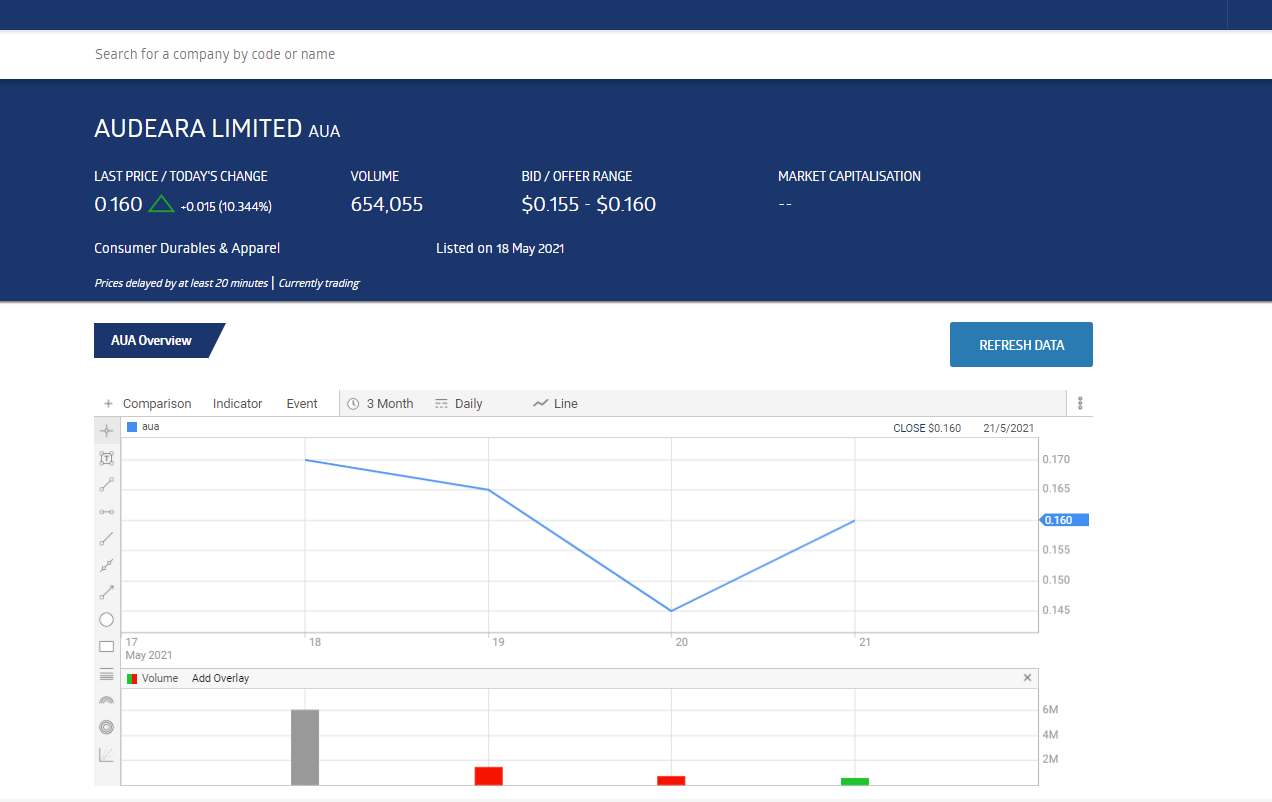Select the crosshair cursor tool
The height and width of the screenshot is (802, 1272).
click(107, 430)
